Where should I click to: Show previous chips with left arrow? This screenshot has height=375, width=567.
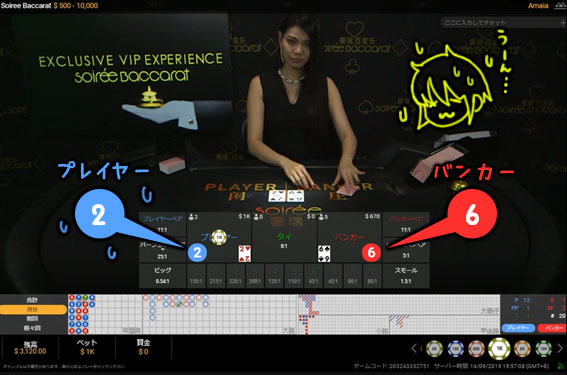tap(414, 349)
